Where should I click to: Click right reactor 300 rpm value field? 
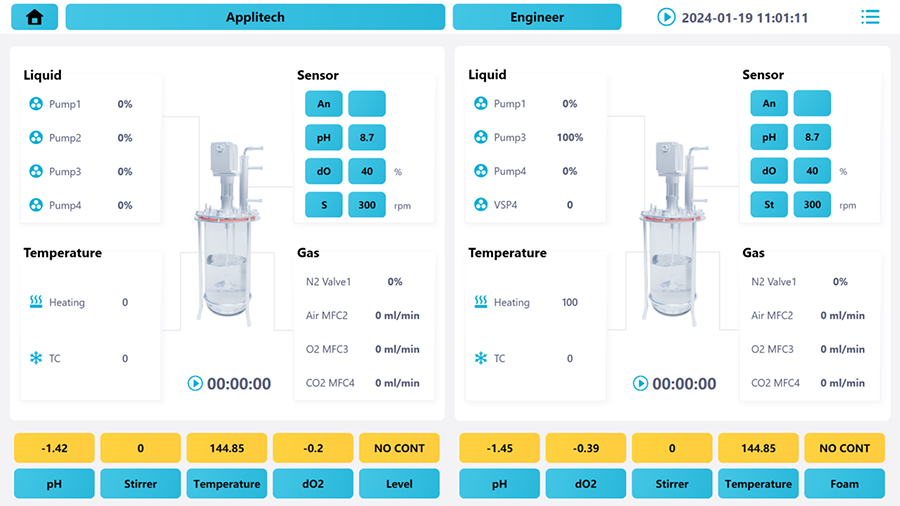812,205
